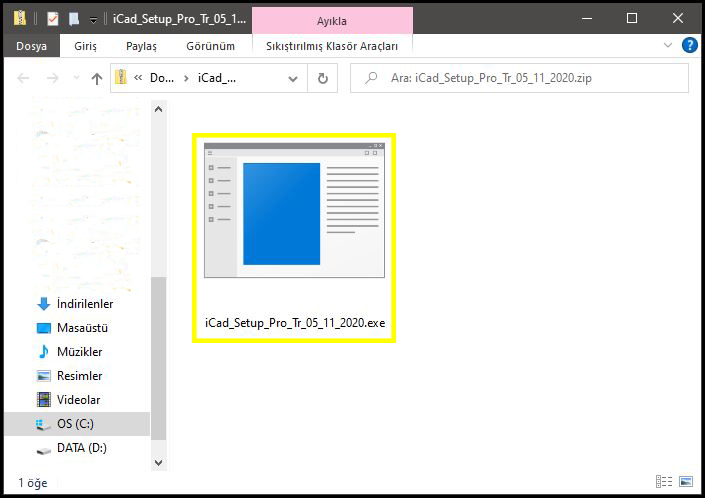
Task: Open Customize Quick Access Toolbar dropdown
Action: [x=94, y=20]
